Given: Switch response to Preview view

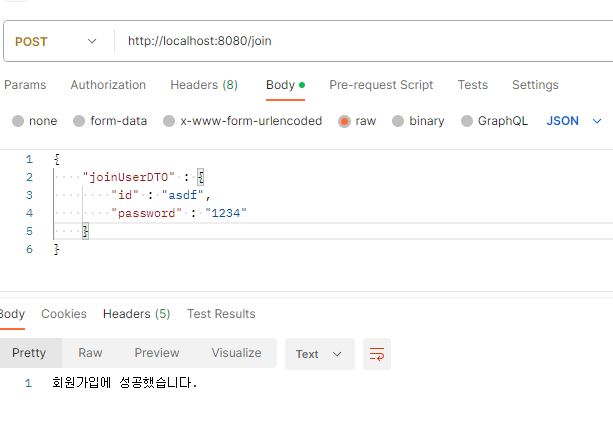Looking at the screenshot, I should click(157, 353).
